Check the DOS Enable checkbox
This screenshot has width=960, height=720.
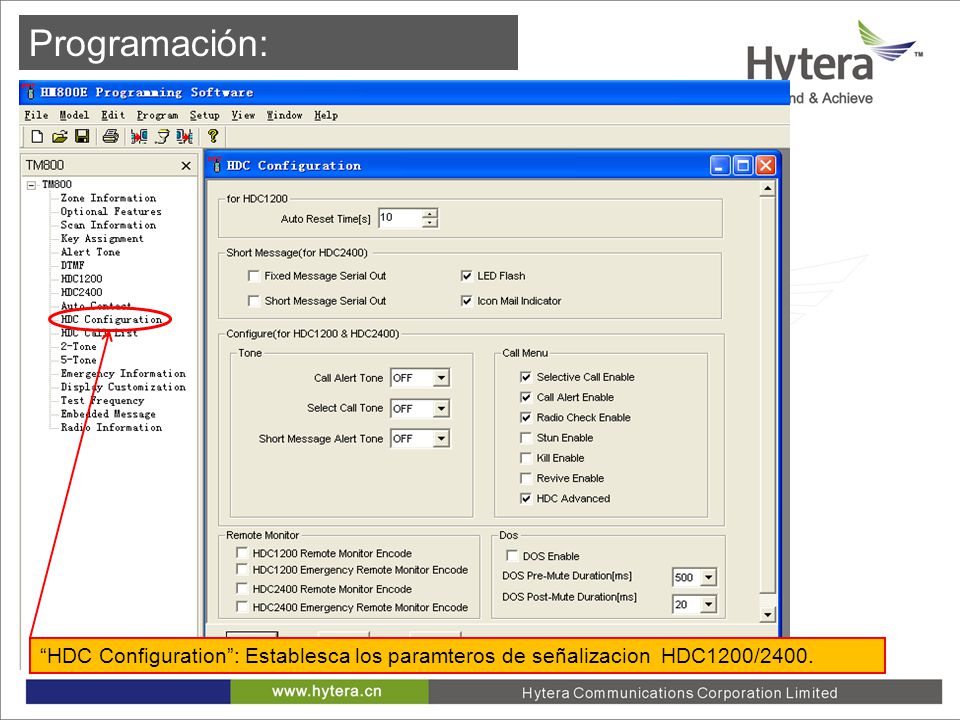[512, 555]
